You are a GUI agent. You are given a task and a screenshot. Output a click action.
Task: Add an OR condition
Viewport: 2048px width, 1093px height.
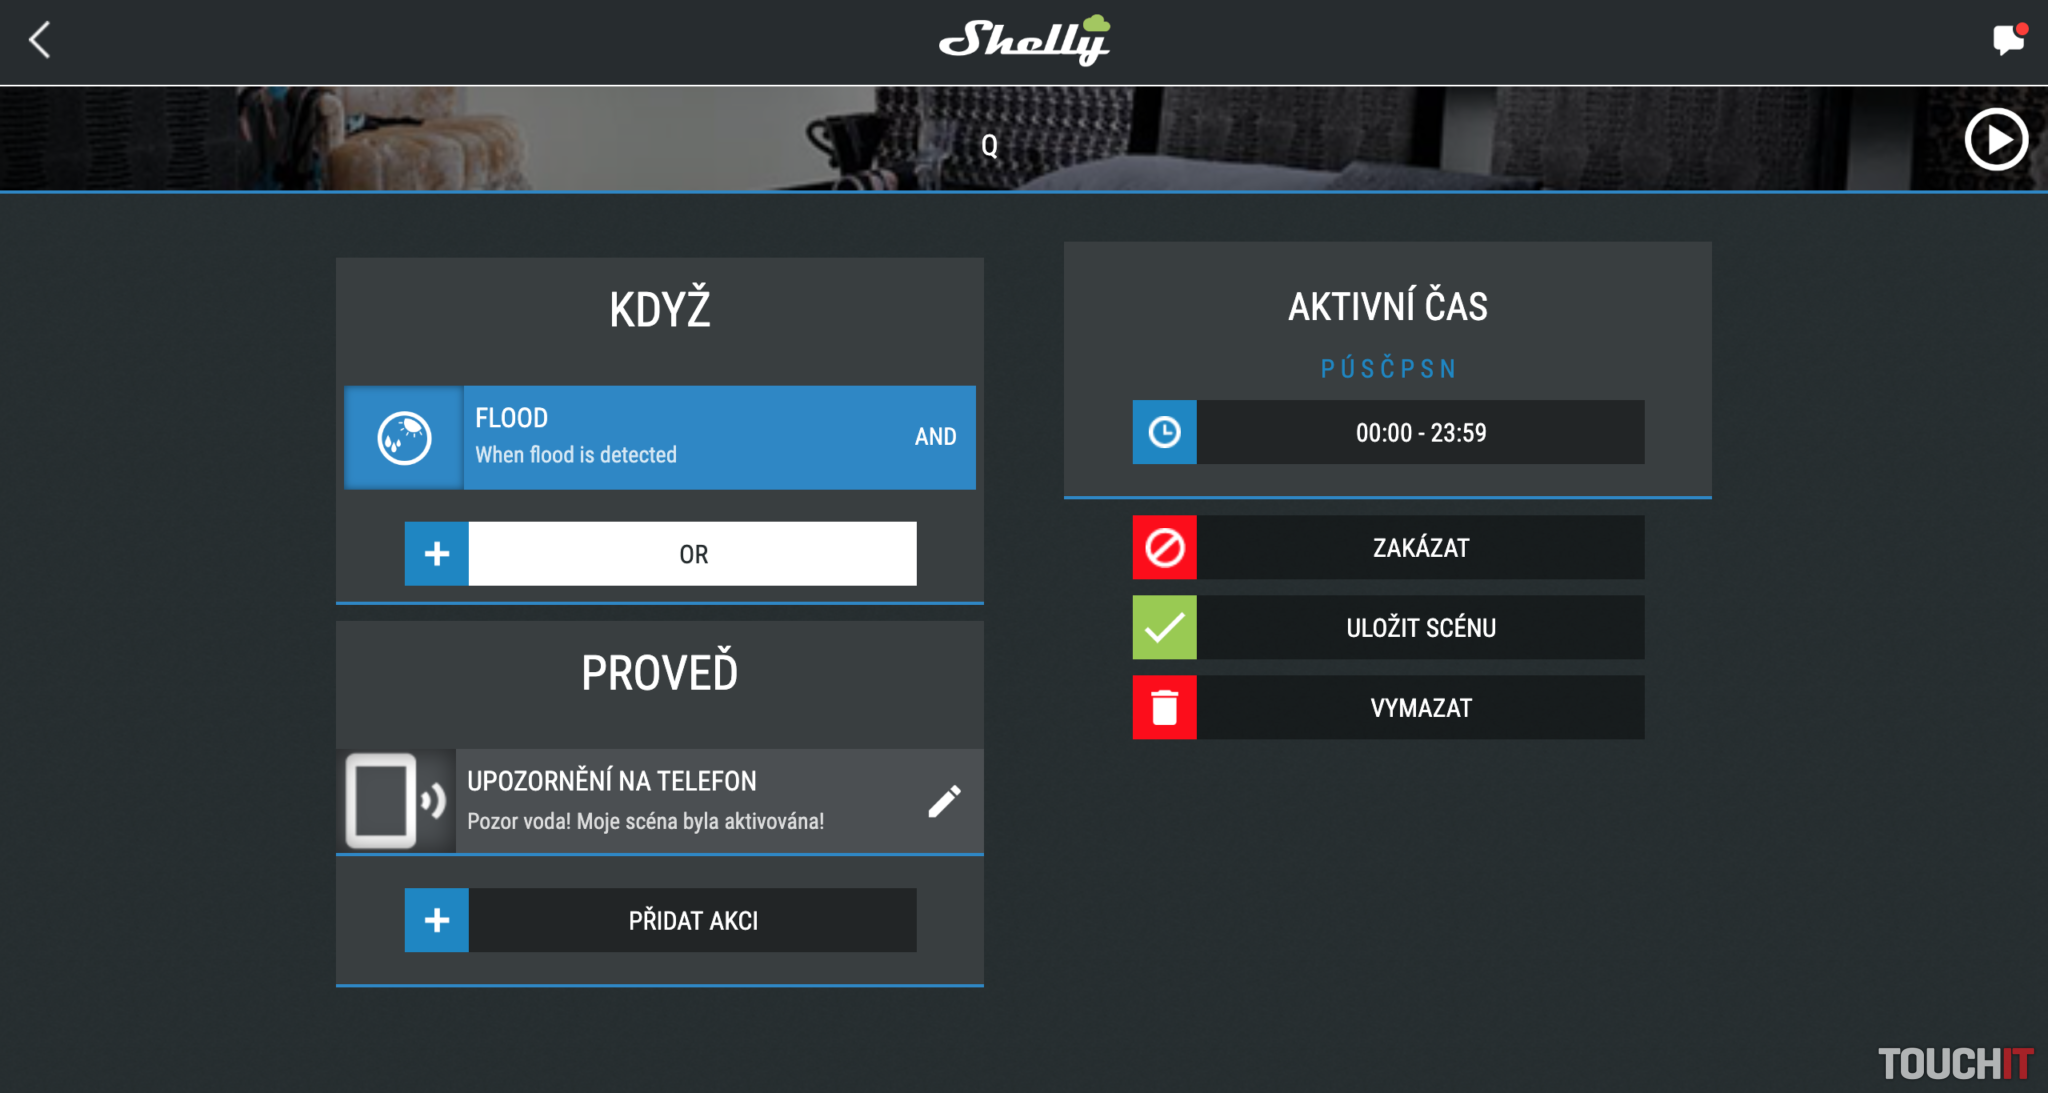click(692, 554)
